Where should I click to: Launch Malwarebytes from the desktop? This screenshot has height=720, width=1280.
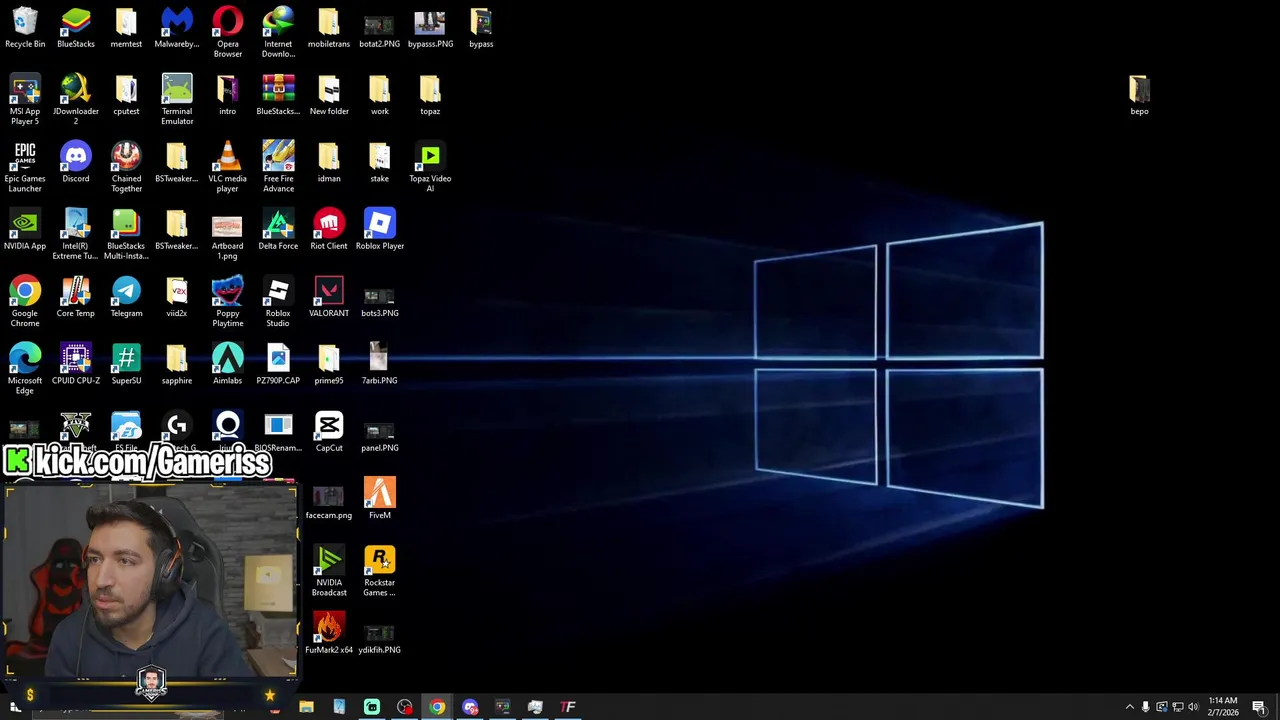coord(177,28)
